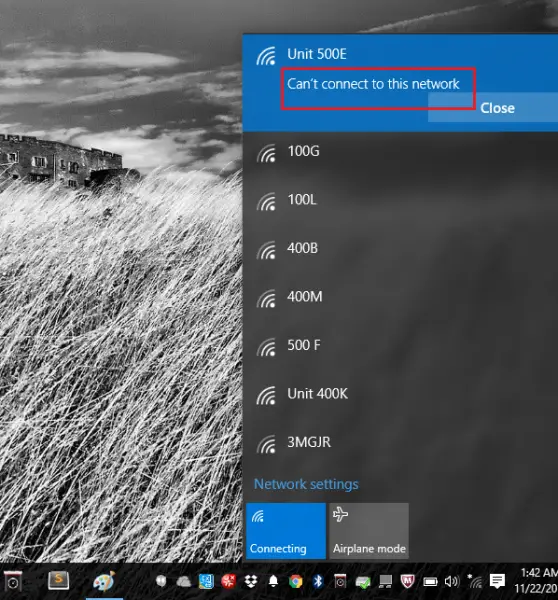Open Dropbox from the system tray
Image resolution: width=558 pixels, height=600 pixels.
click(x=251, y=581)
